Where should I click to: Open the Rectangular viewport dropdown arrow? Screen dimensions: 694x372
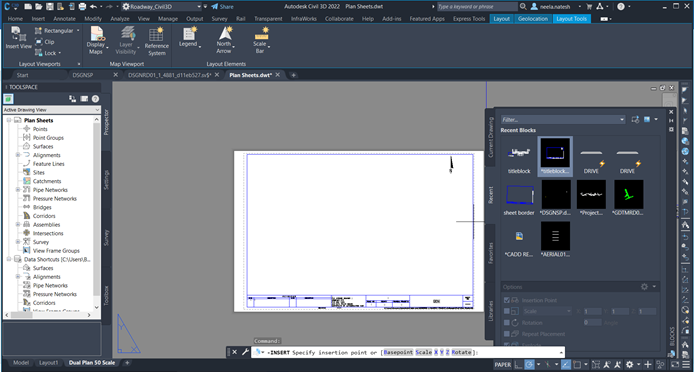pyautogui.click(x=78, y=31)
